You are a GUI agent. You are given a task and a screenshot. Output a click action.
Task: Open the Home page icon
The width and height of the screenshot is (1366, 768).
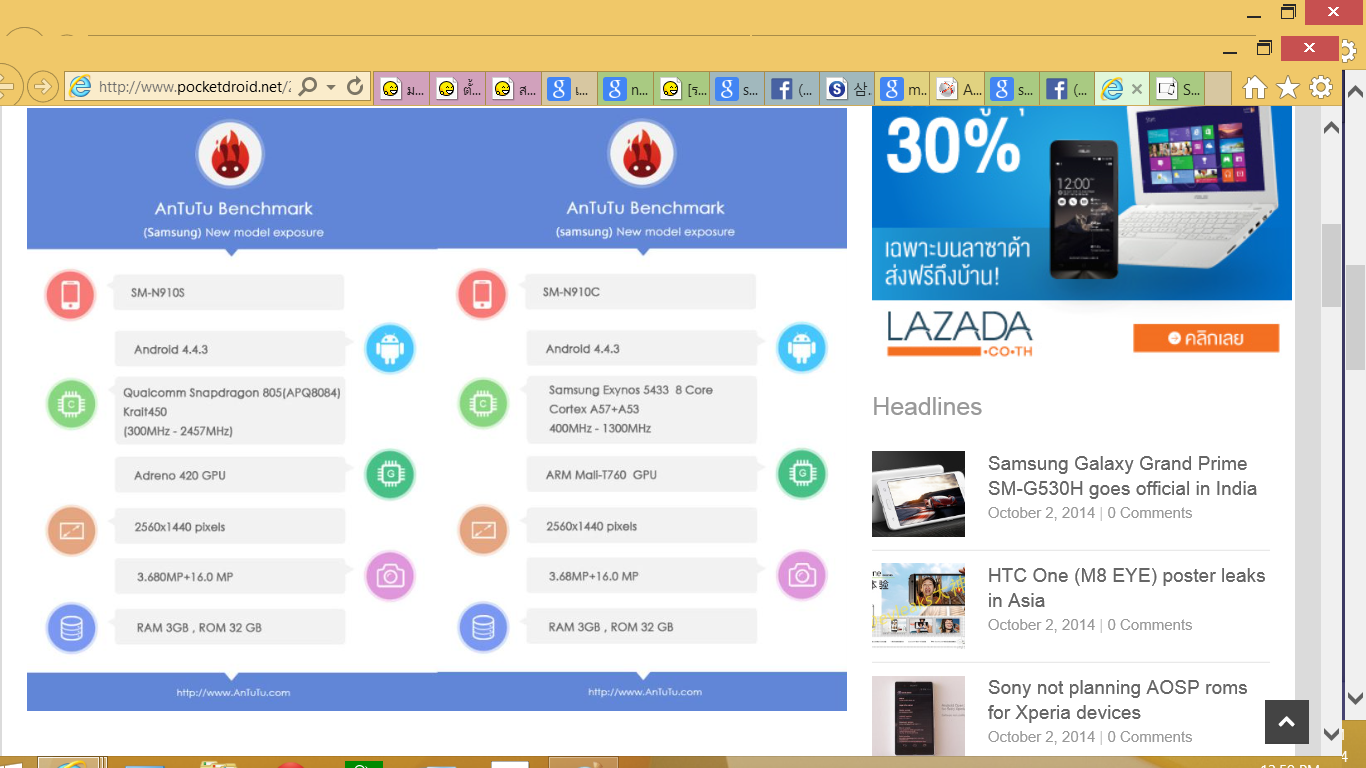click(1255, 88)
